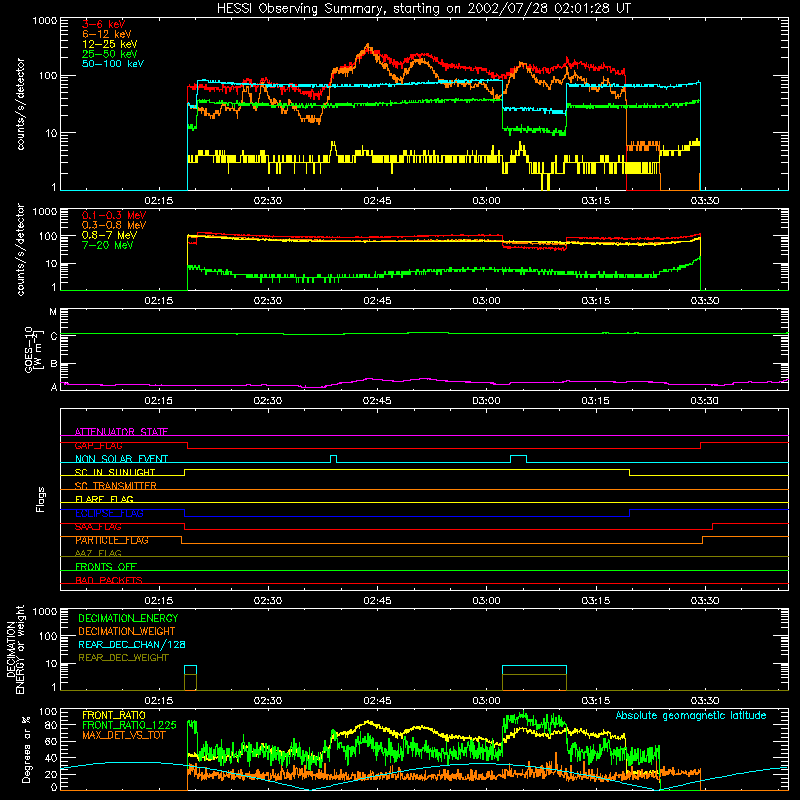Click the counts/s/detector label of the top plot
The height and width of the screenshot is (800, 800).
click(20, 104)
